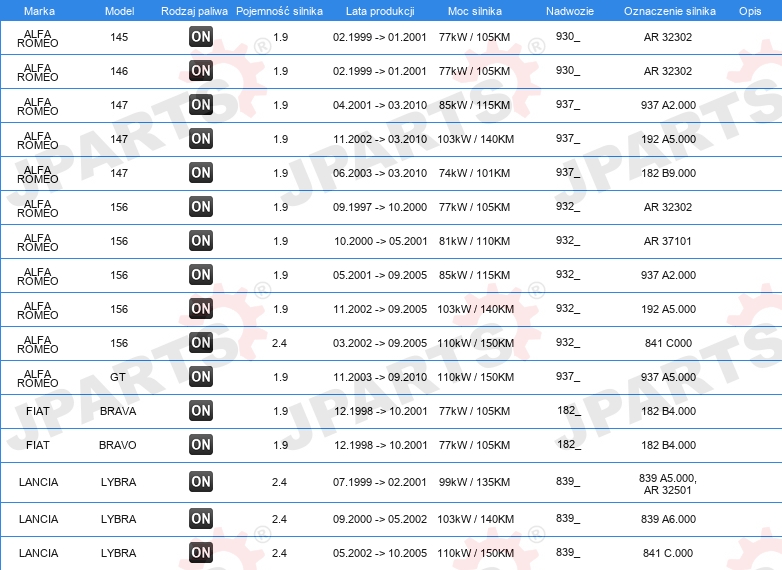Click engine code '839 A5.000, AR 32501'
The image size is (782, 570).
[668, 484]
